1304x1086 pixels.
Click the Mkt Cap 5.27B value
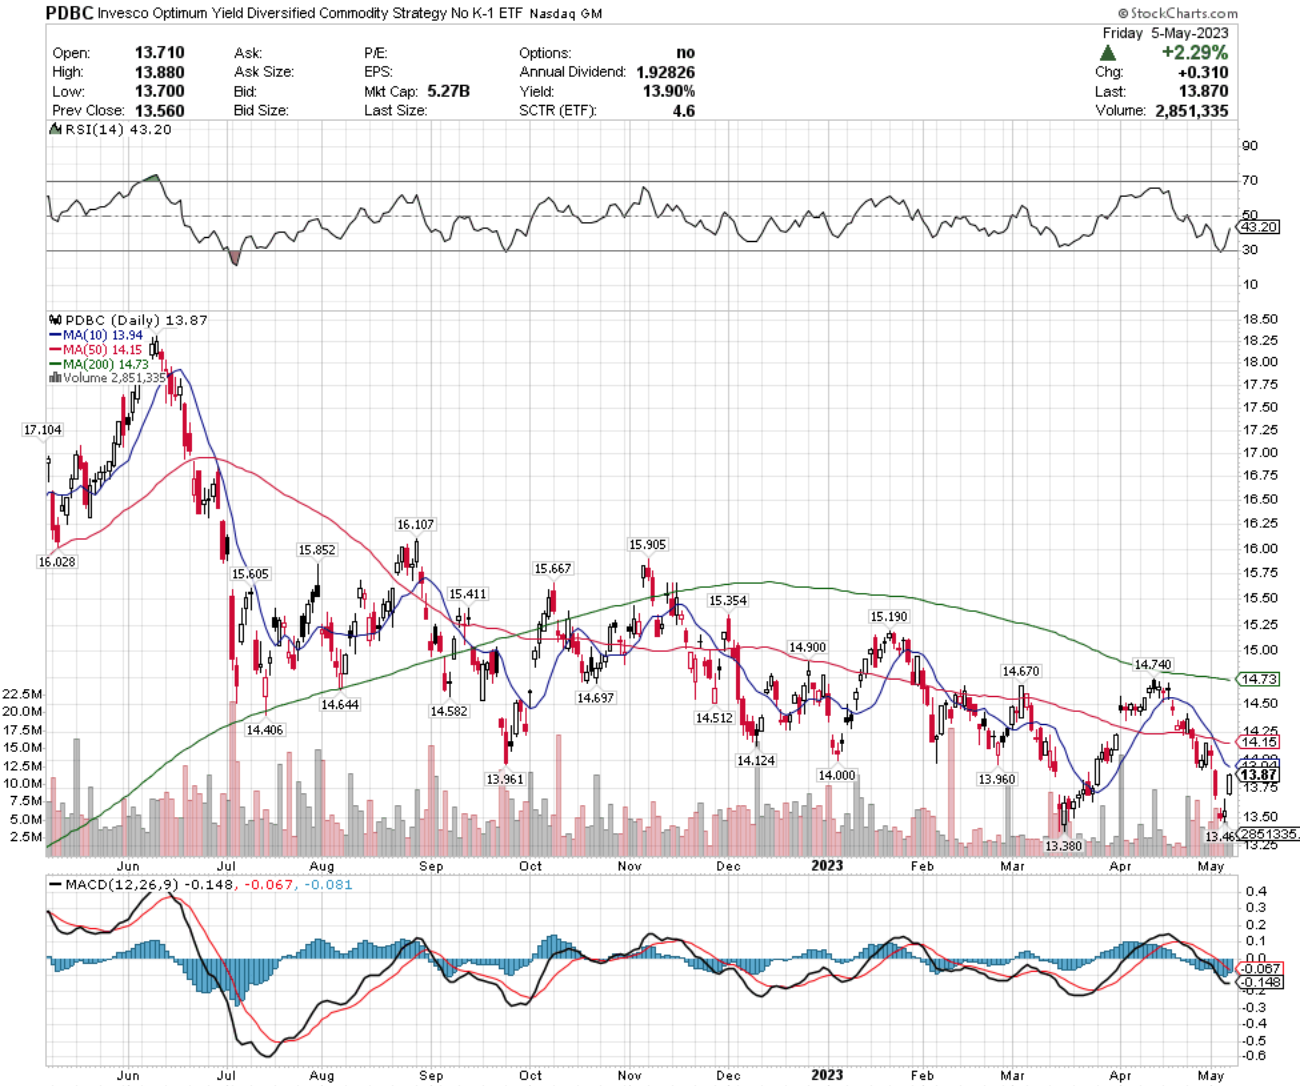point(448,91)
